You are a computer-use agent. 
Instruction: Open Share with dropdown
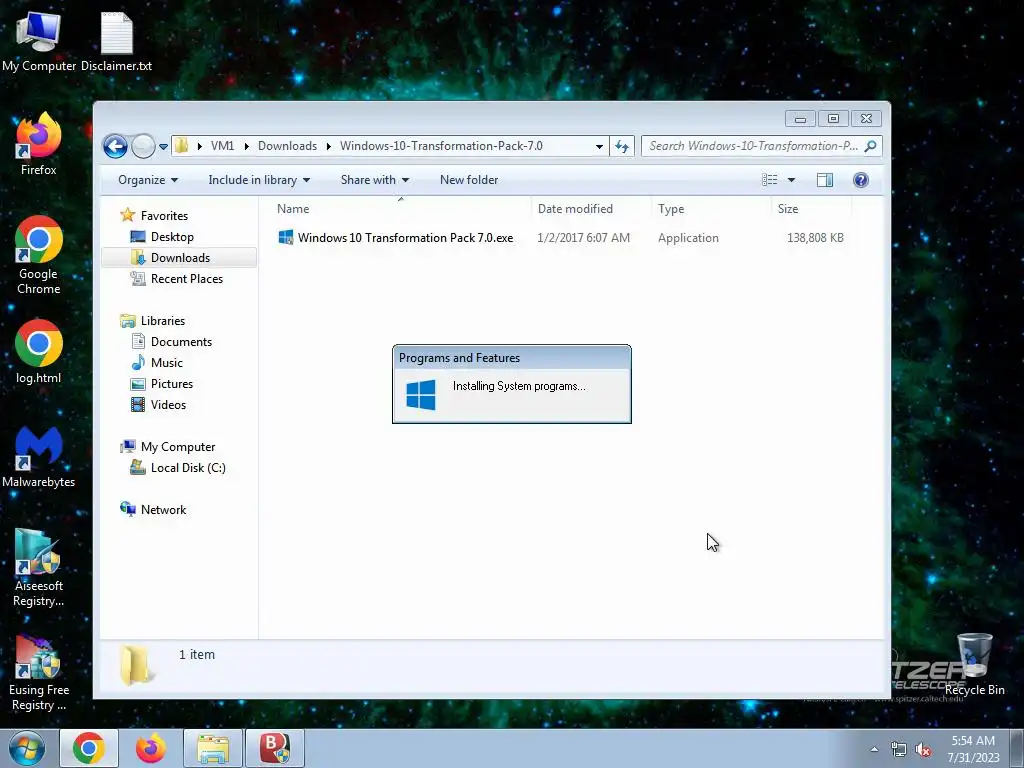point(374,180)
